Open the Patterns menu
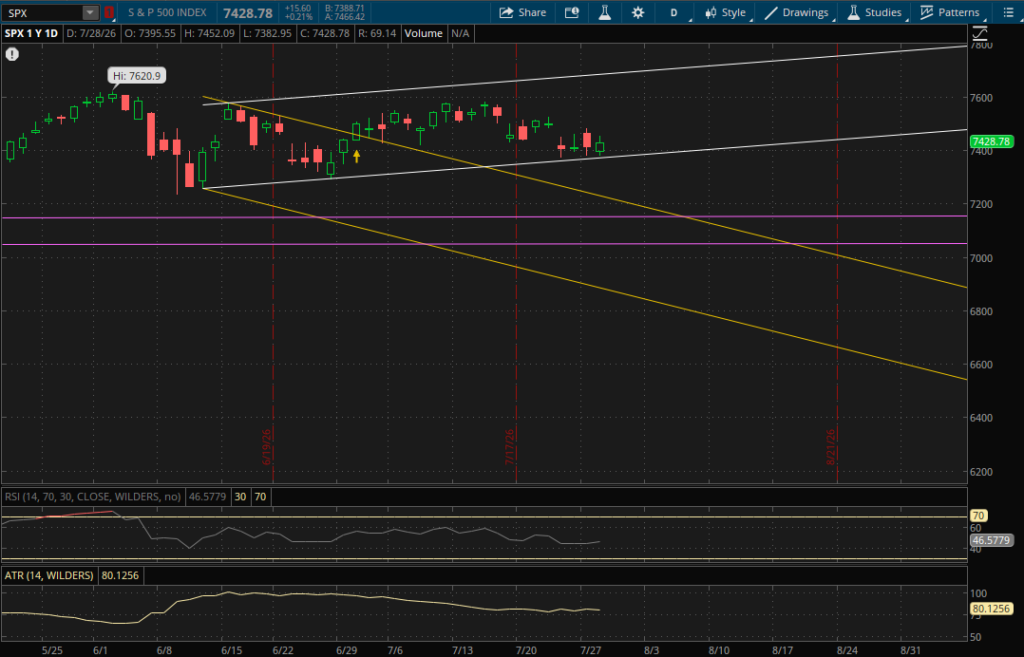 [x=950, y=12]
